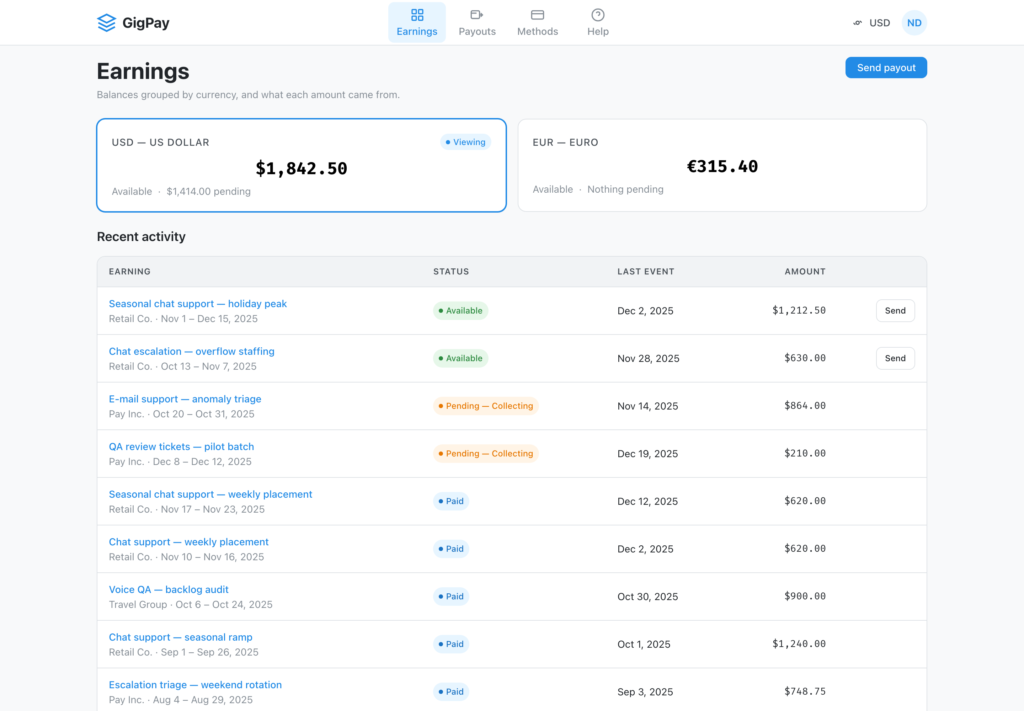Click the Payouts icon in the top nav
The image size is (1024, 711).
(477, 14)
